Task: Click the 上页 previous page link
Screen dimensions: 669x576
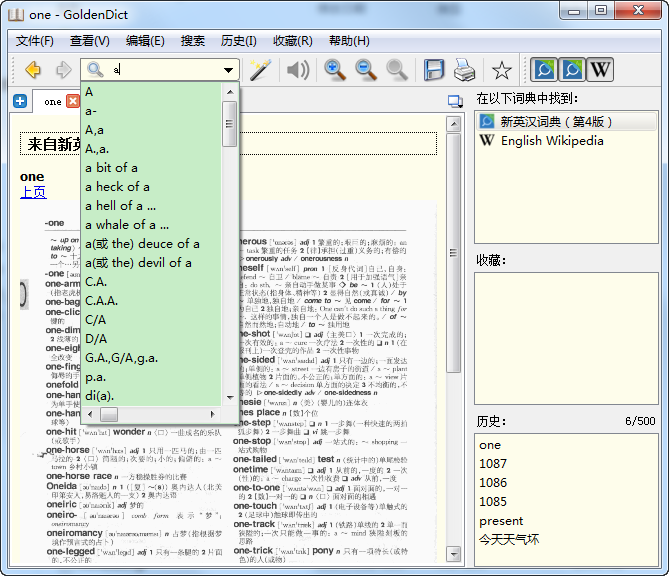Action: click(x=33, y=192)
